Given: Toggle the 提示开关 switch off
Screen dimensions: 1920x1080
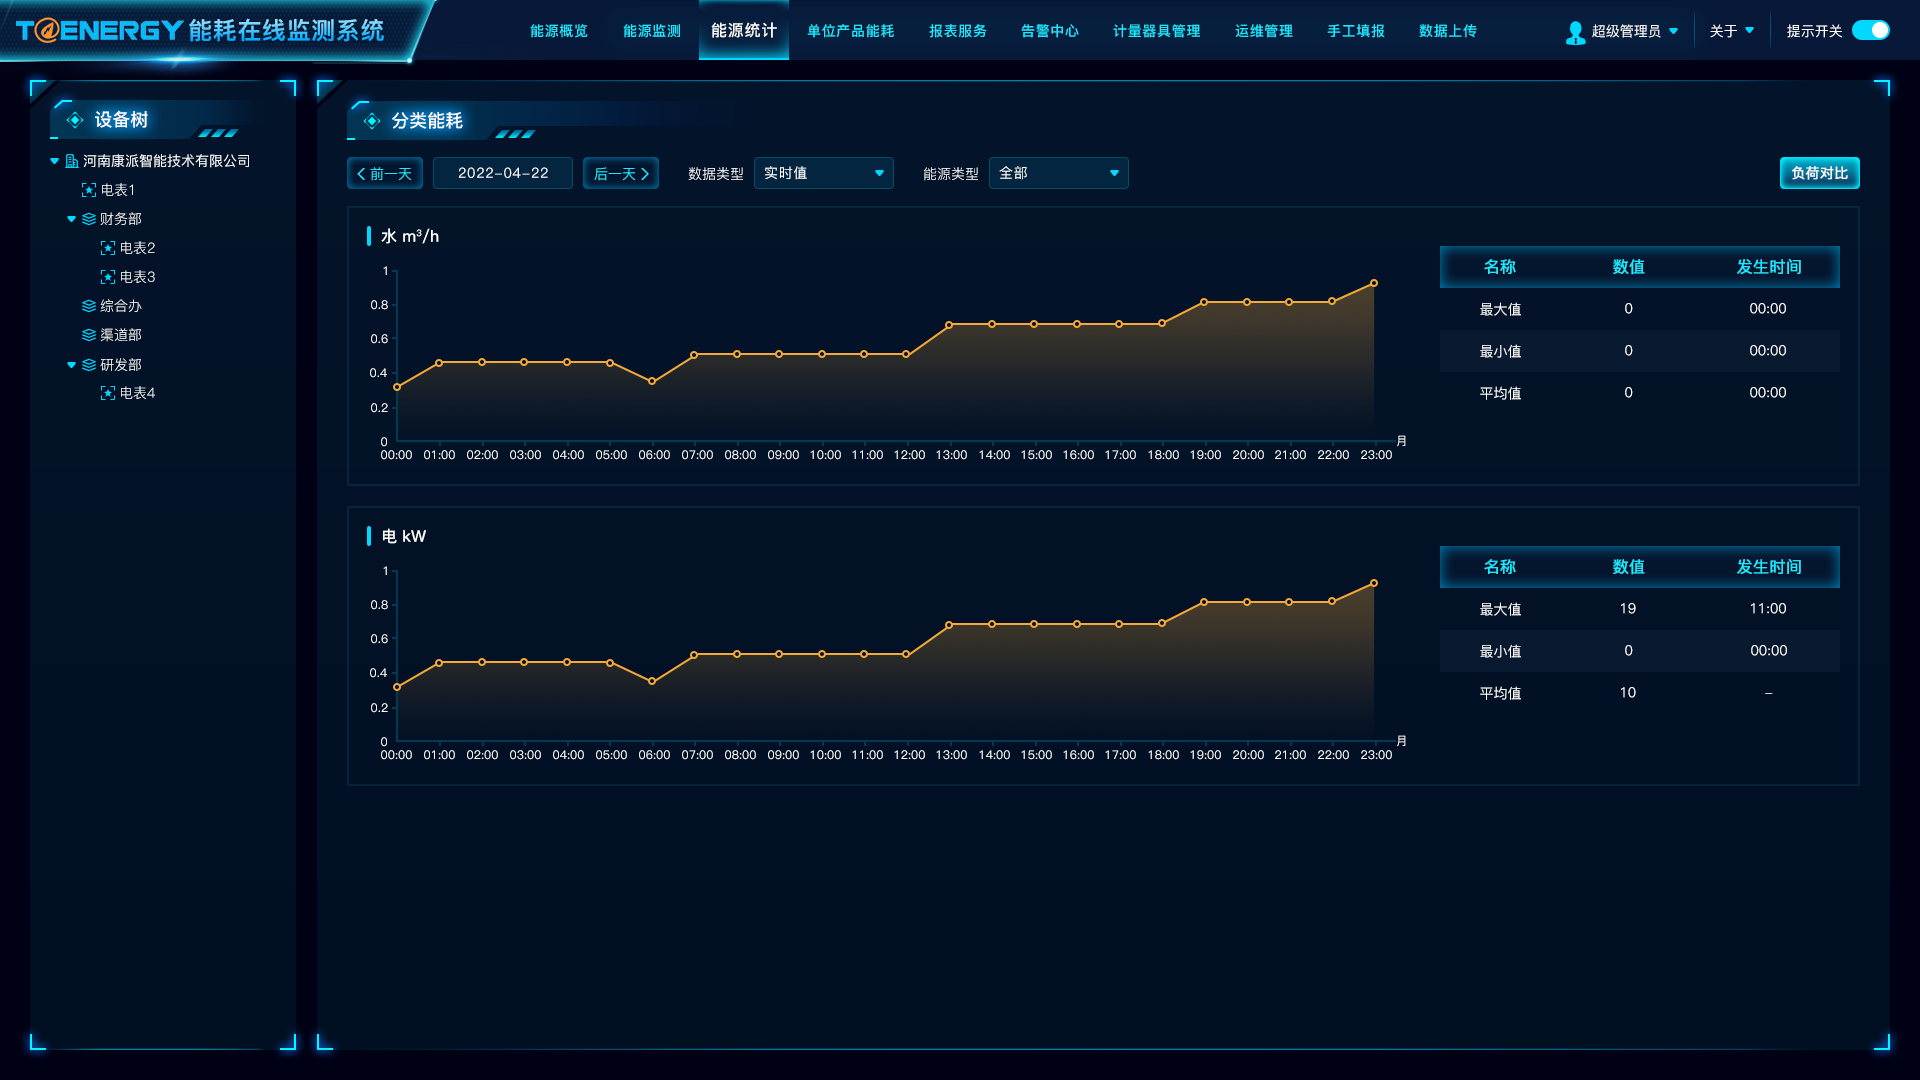Looking at the screenshot, I should (x=1870, y=31).
